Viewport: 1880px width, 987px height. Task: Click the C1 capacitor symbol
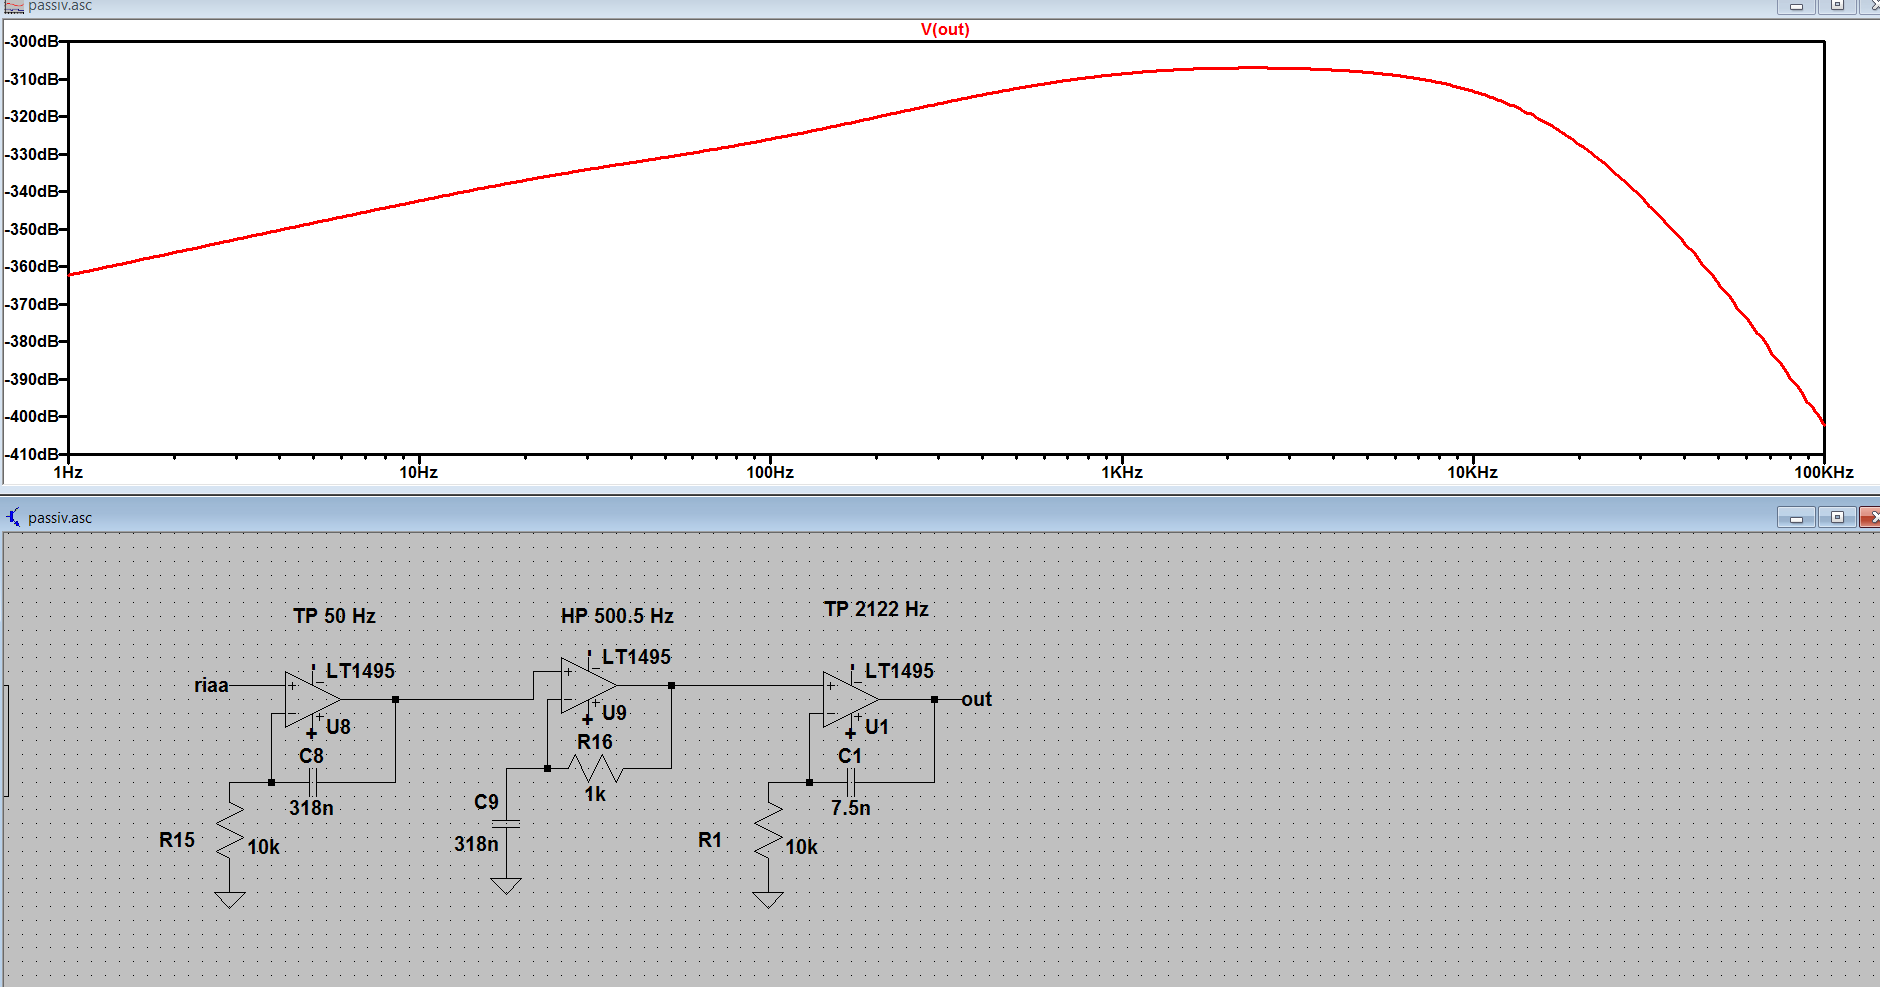[x=851, y=782]
